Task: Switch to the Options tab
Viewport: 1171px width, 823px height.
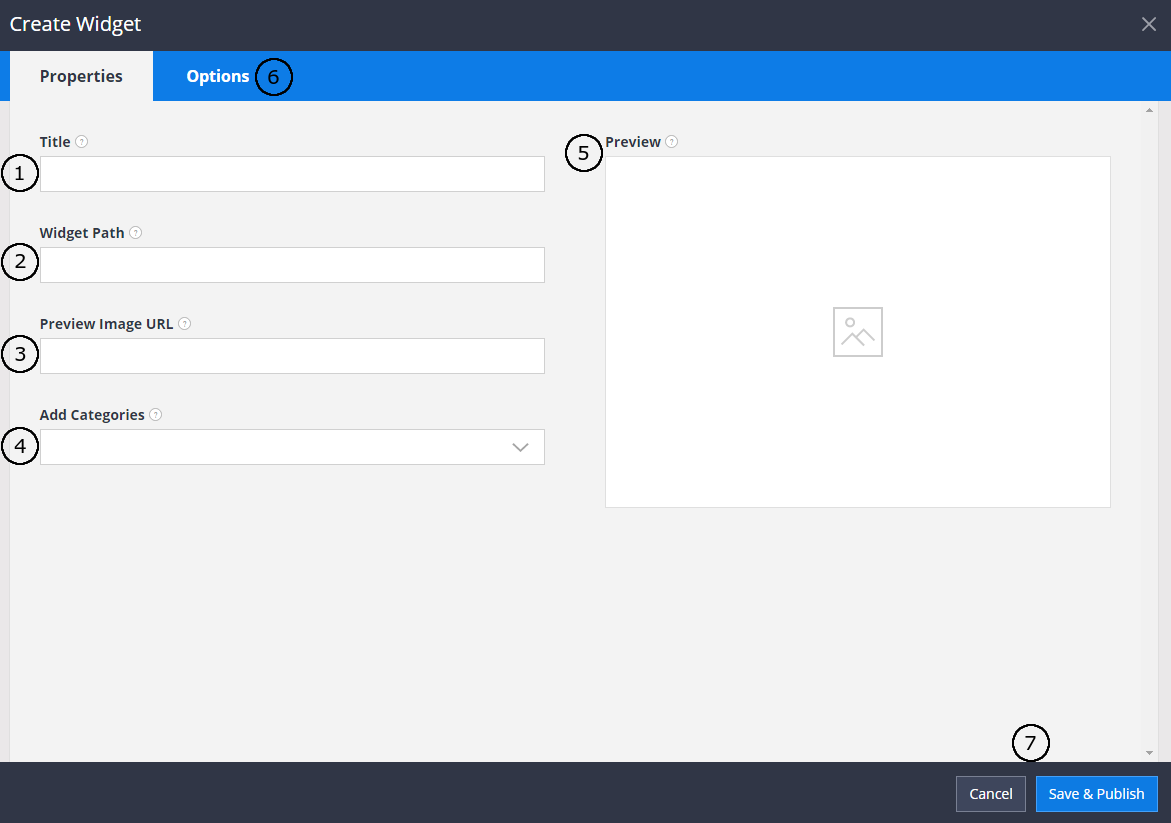Action: [x=217, y=76]
